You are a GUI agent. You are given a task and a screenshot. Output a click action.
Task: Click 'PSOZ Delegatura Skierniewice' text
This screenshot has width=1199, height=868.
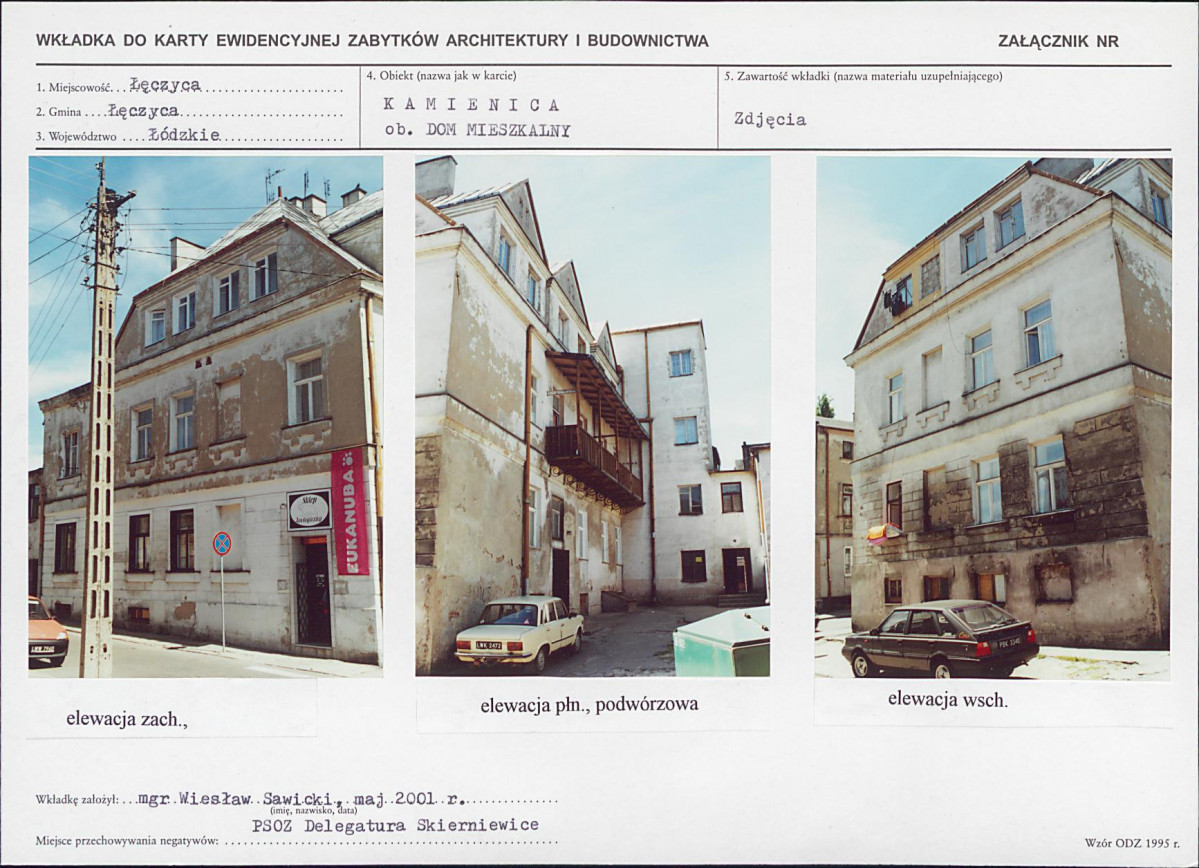(395, 825)
